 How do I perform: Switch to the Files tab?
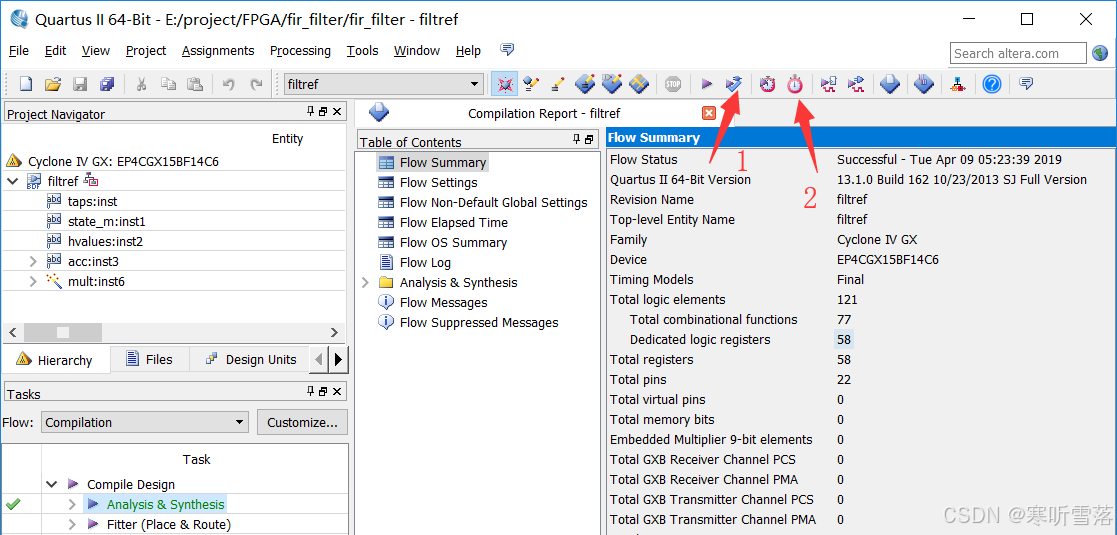[x=150, y=359]
